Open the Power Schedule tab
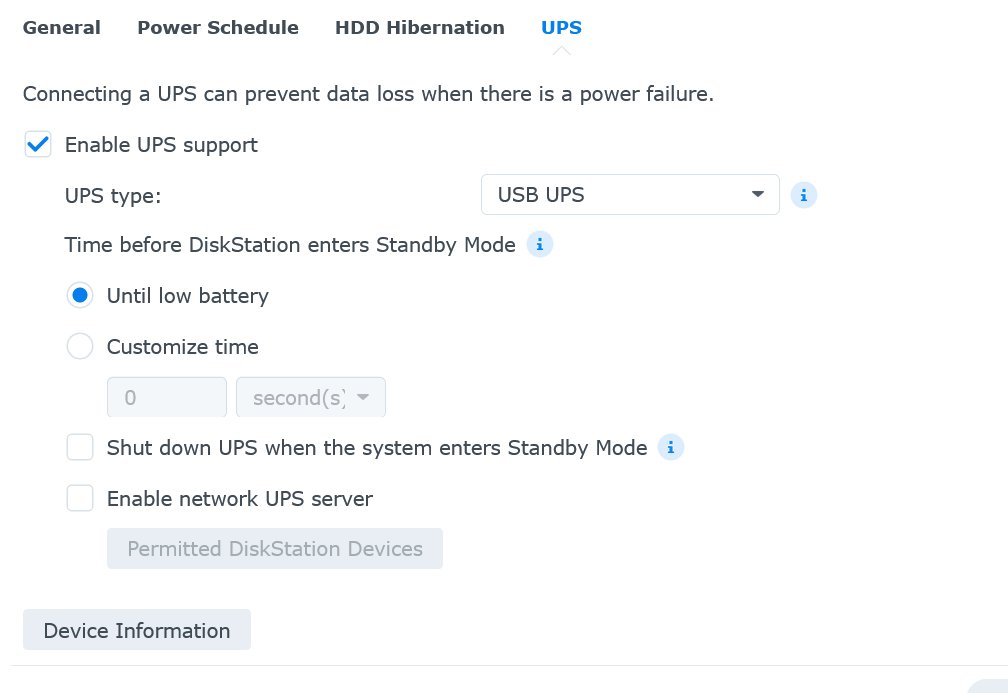 click(x=218, y=27)
